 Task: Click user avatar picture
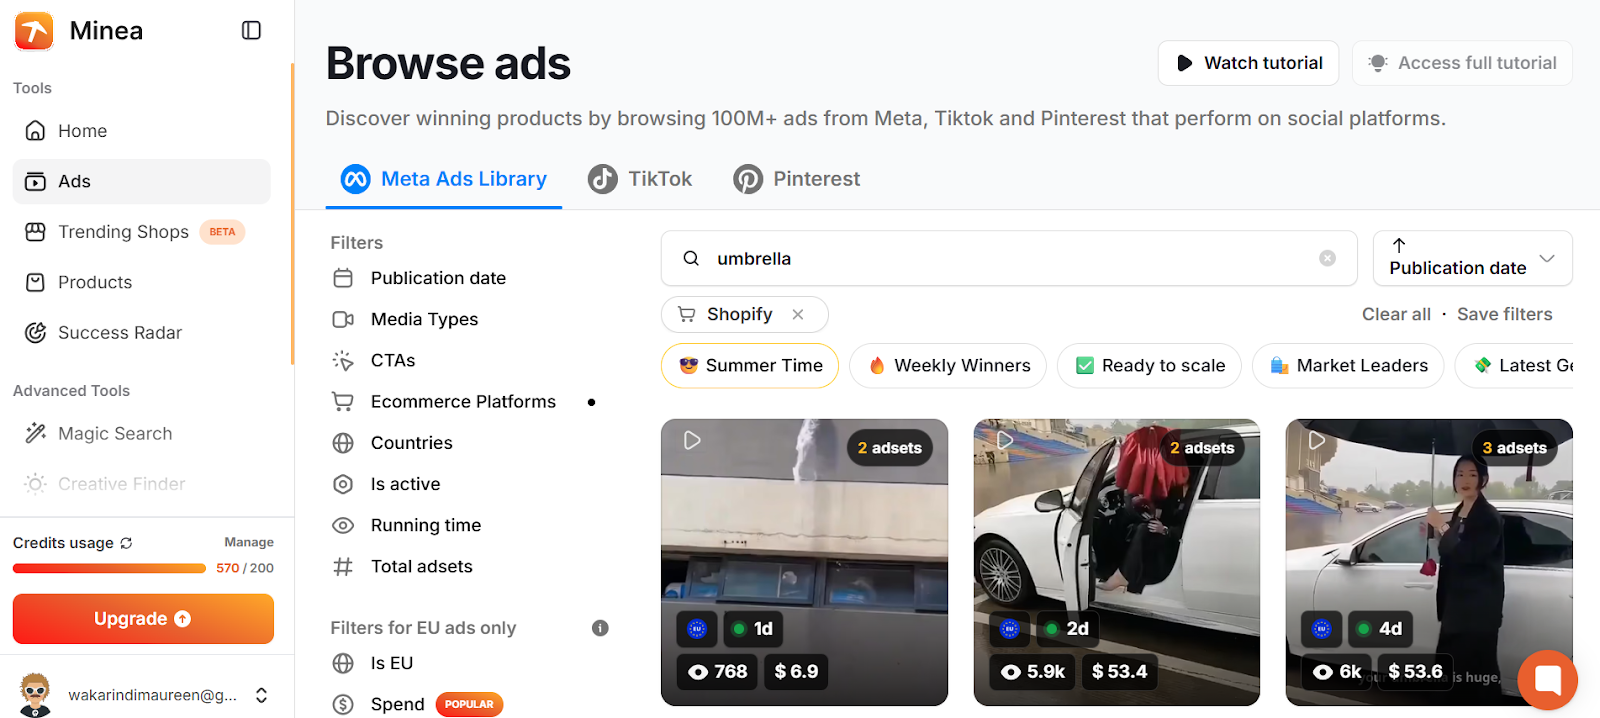[36, 695]
